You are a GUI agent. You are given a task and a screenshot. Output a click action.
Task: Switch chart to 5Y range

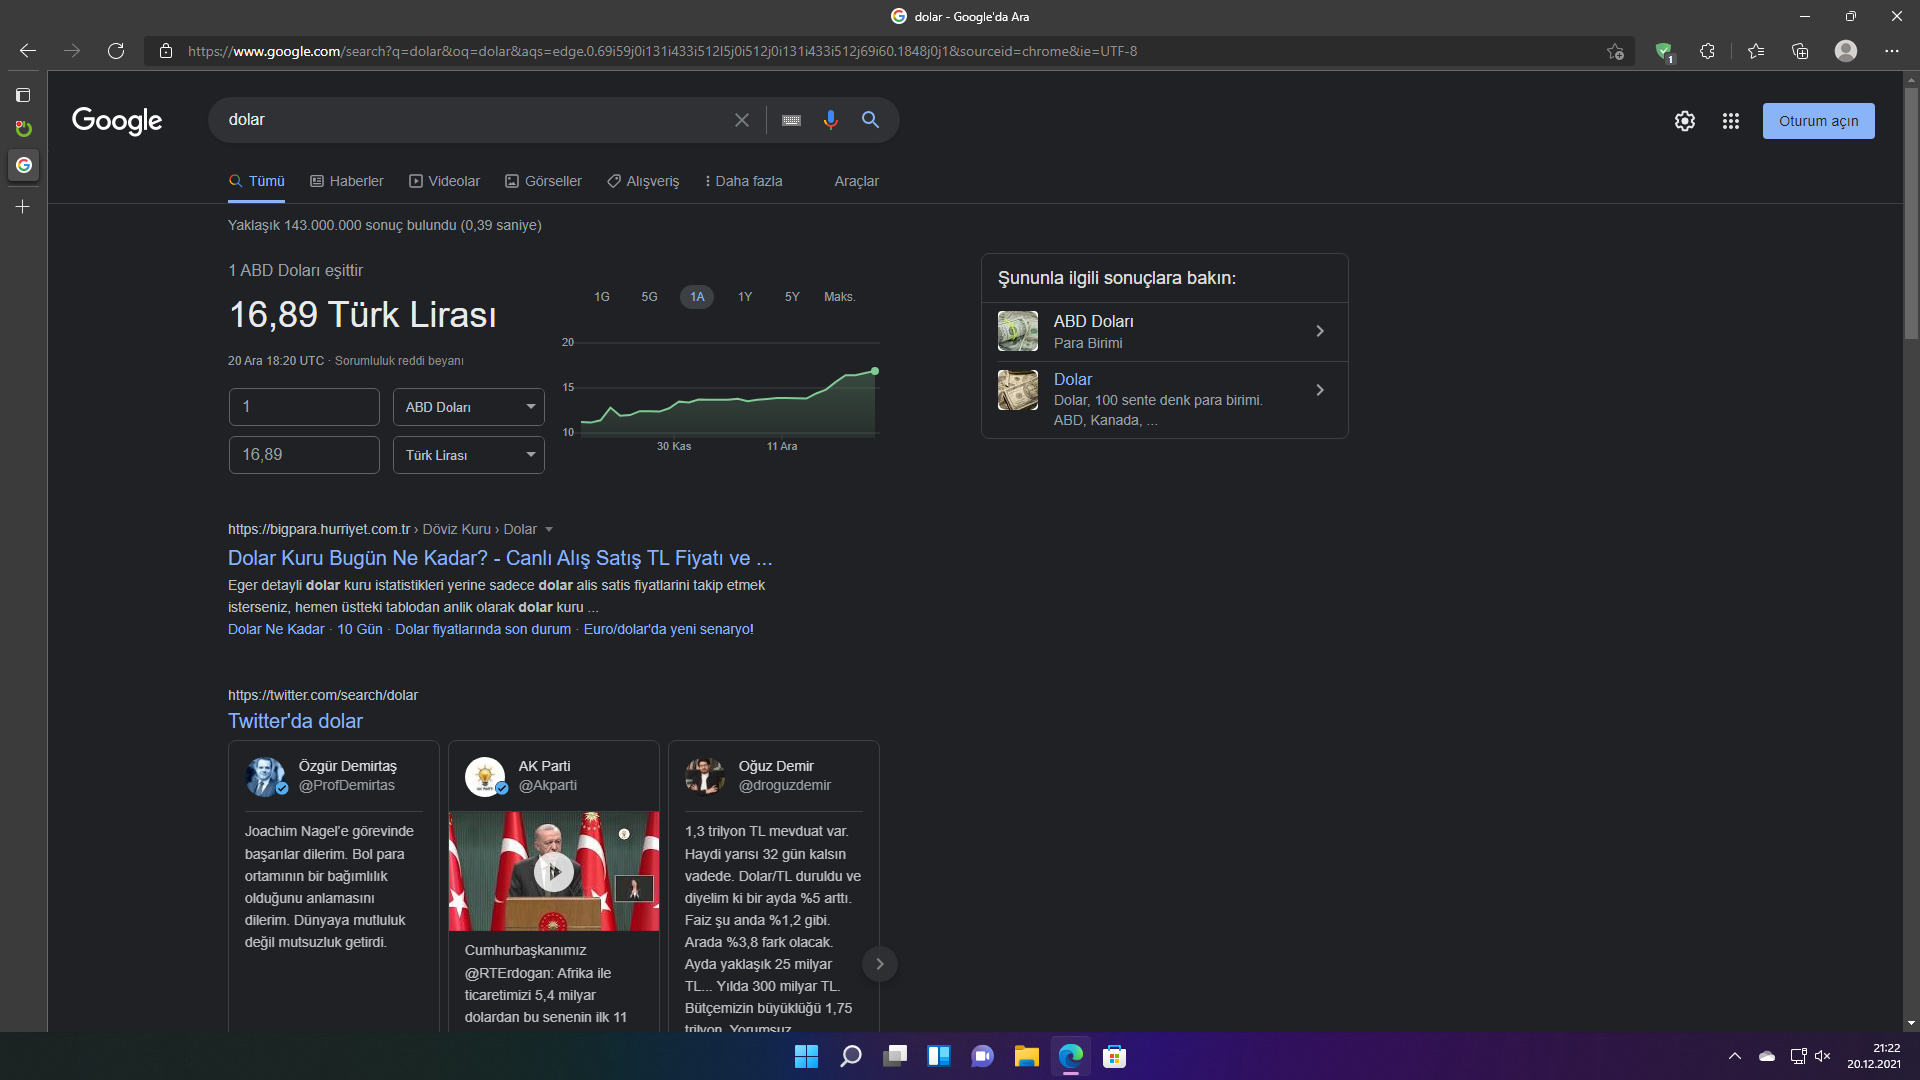pyautogui.click(x=792, y=297)
